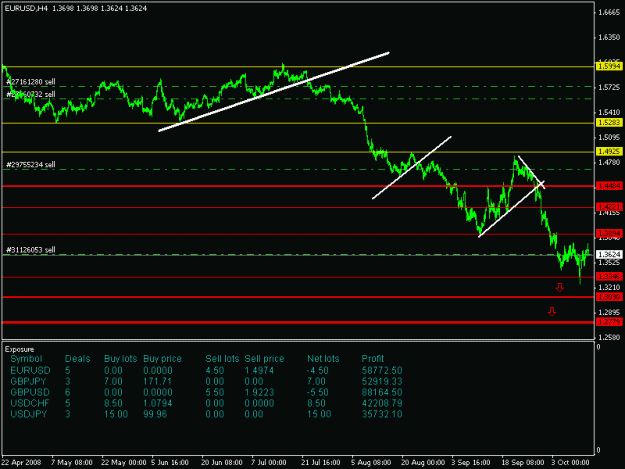This screenshot has height=469, width=625.
Task: Click GBPUSD sell price 1.9223
Action: tap(259, 392)
